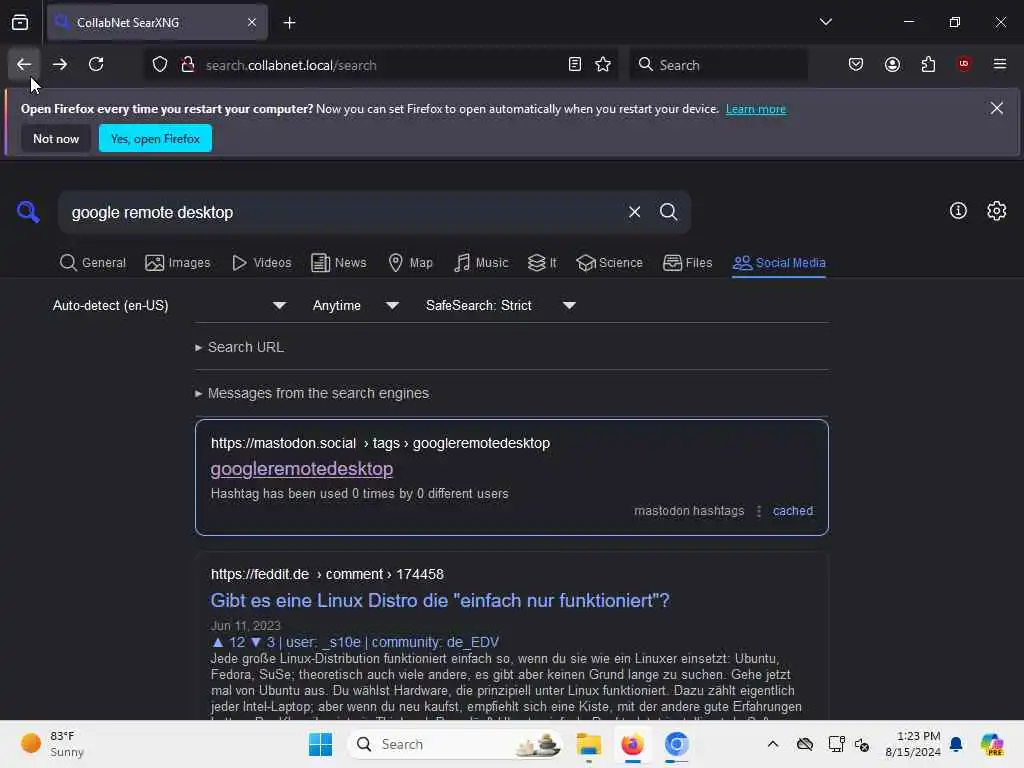Open Pocket save icon in toolbar
1024x768 pixels.
point(856,65)
